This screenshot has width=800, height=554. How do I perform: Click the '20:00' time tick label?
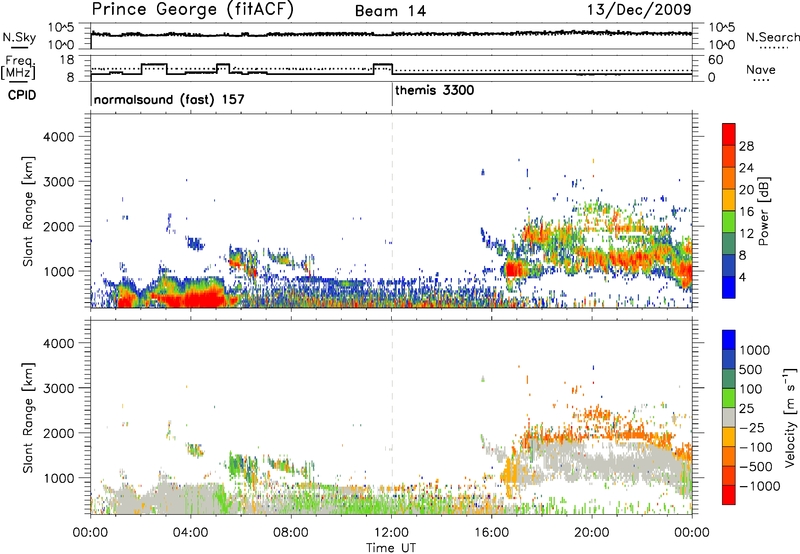pos(592,533)
